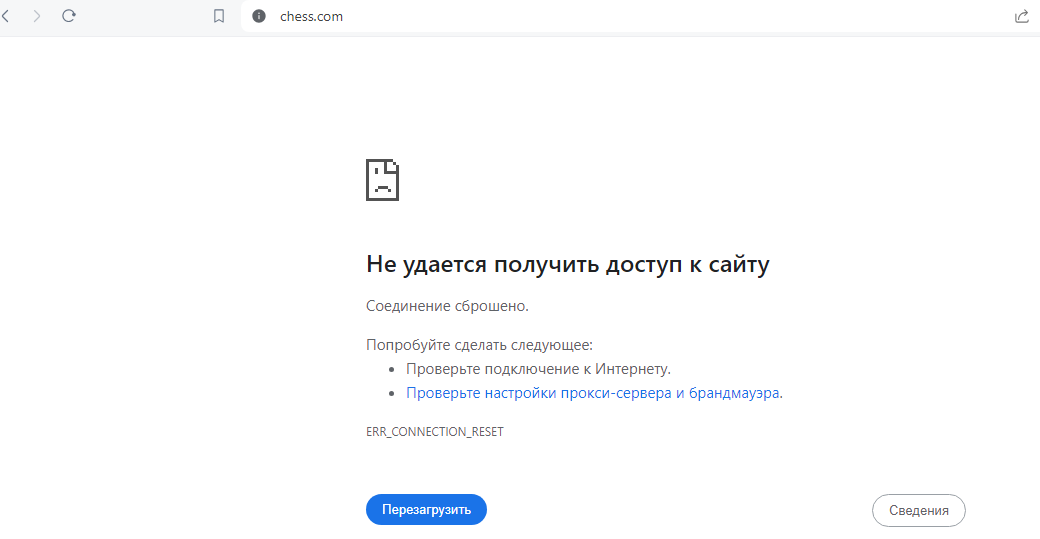Click the sad page error icon

pyautogui.click(x=382, y=180)
